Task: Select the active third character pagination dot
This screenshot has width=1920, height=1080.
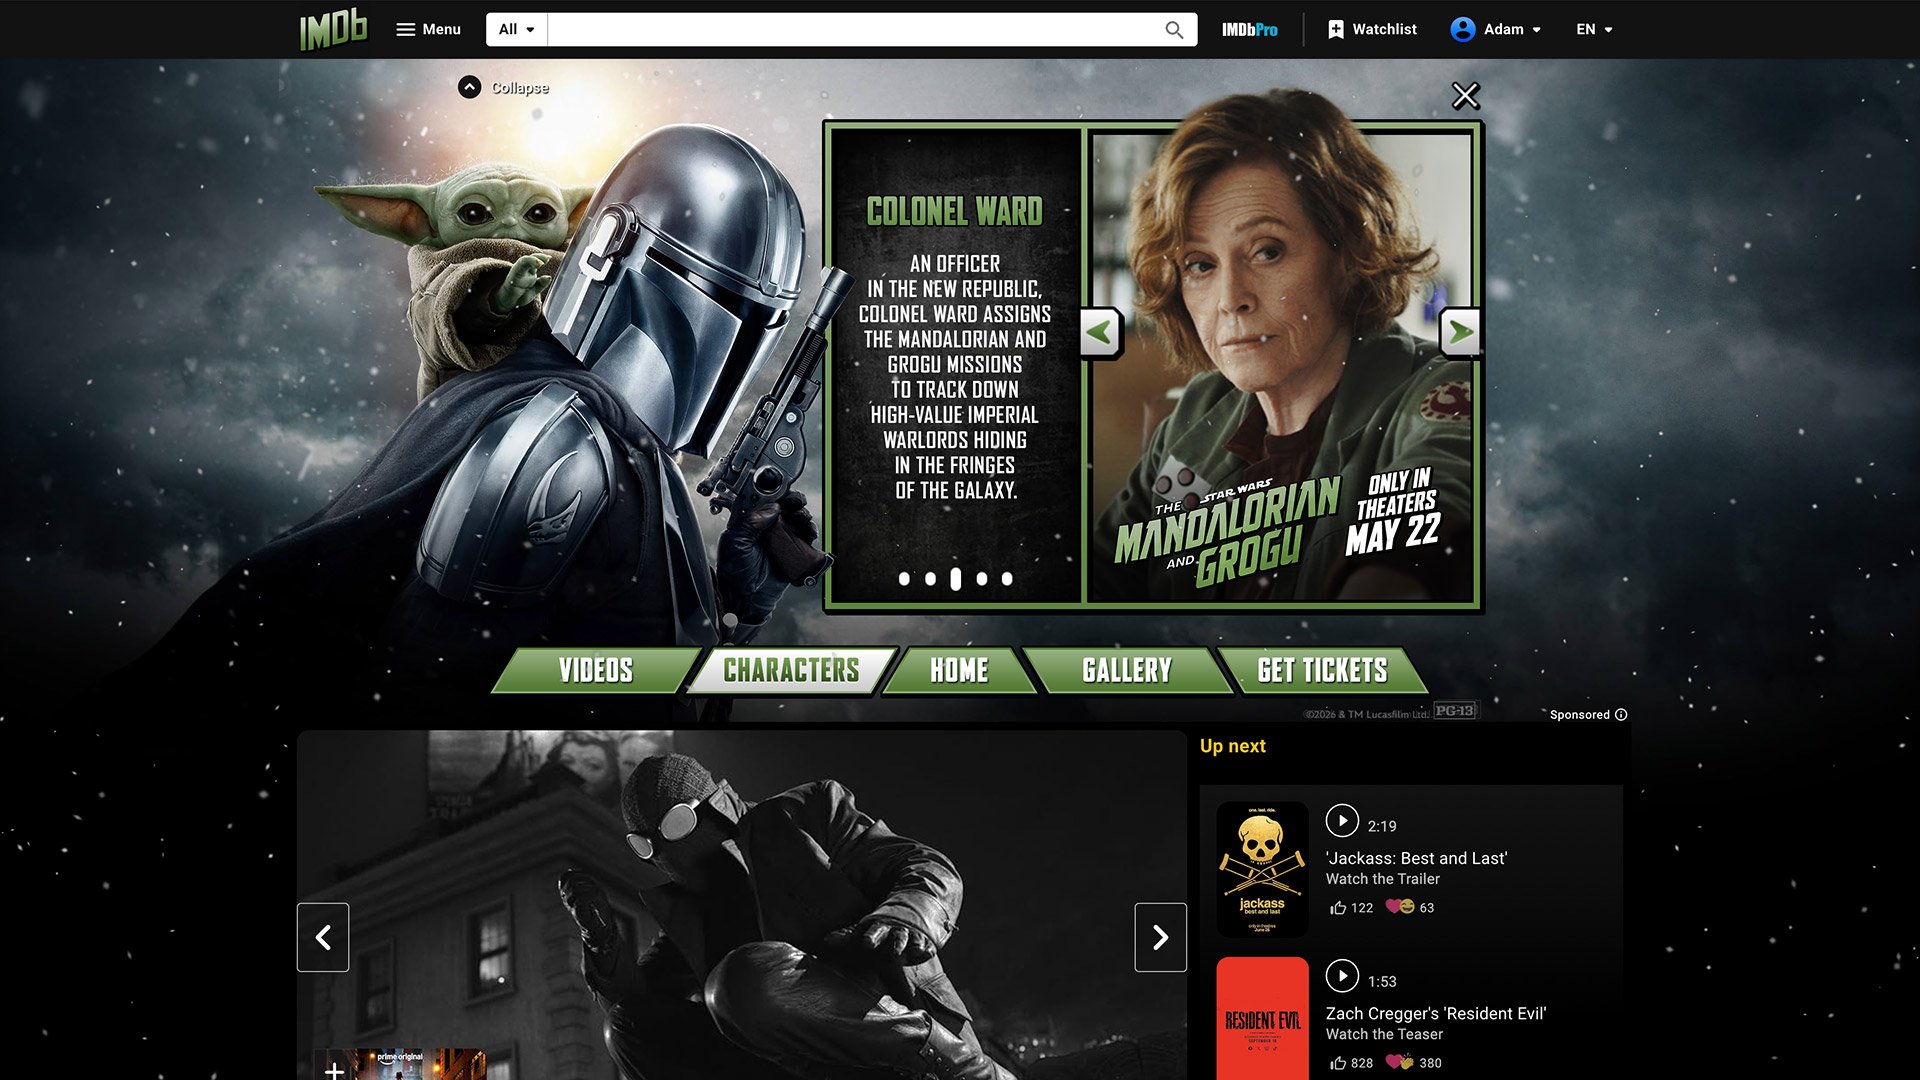Action: [956, 578]
